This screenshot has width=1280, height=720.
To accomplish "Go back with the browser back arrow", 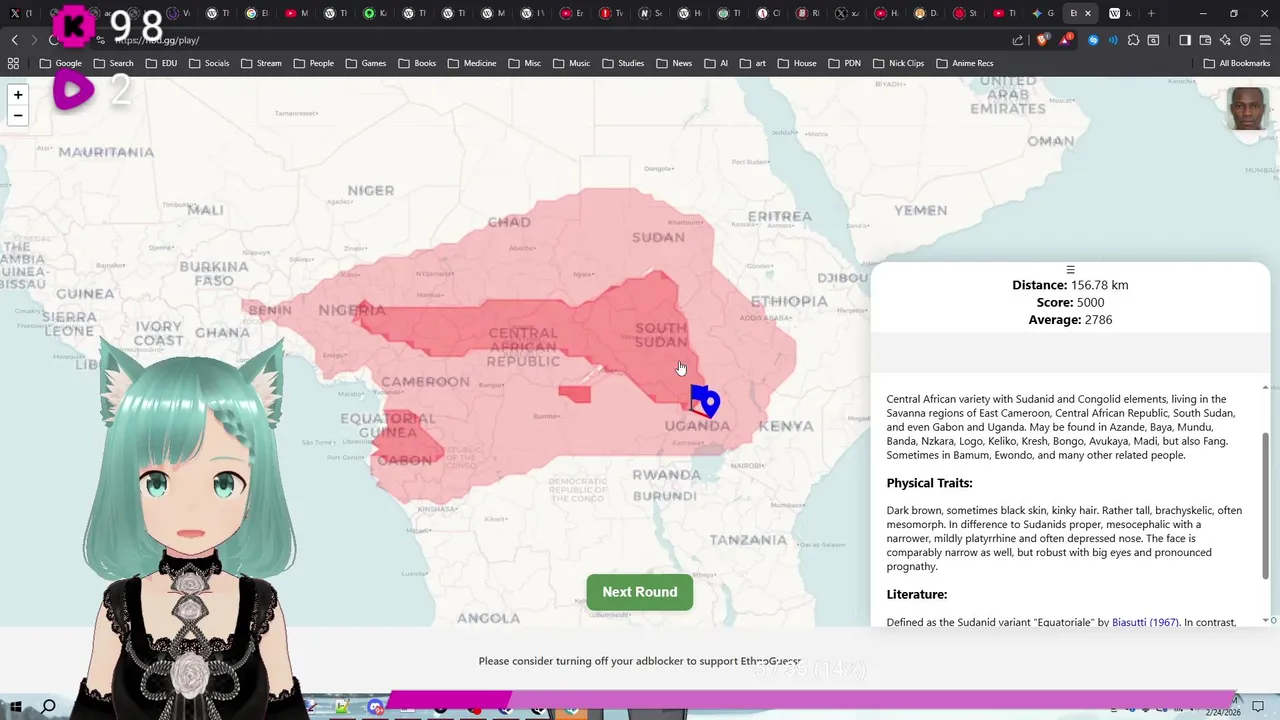I will [x=14, y=40].
